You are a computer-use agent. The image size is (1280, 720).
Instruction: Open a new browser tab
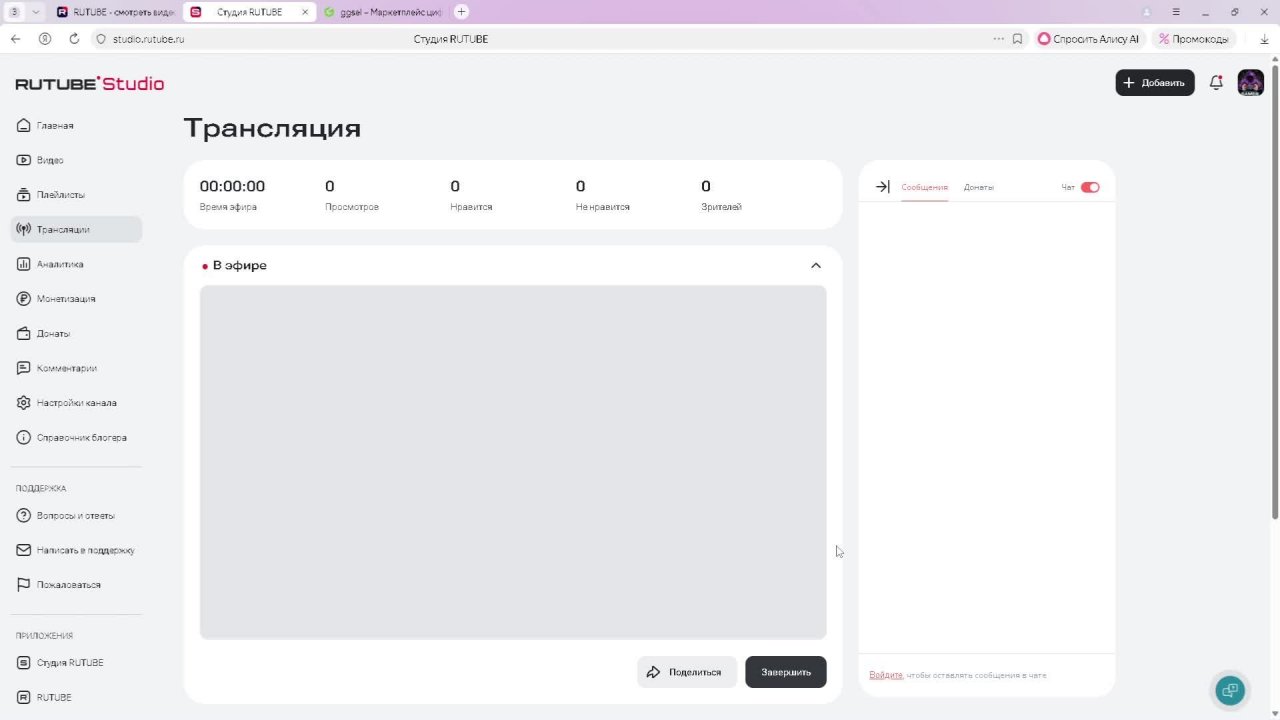[461, 12]
